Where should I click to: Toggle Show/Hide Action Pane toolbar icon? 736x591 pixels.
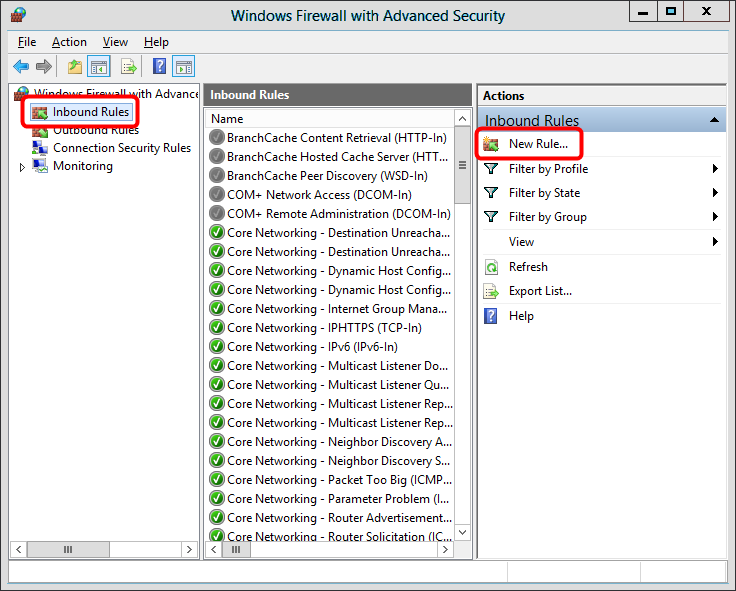pyautogui.click(x=183, y=67)
